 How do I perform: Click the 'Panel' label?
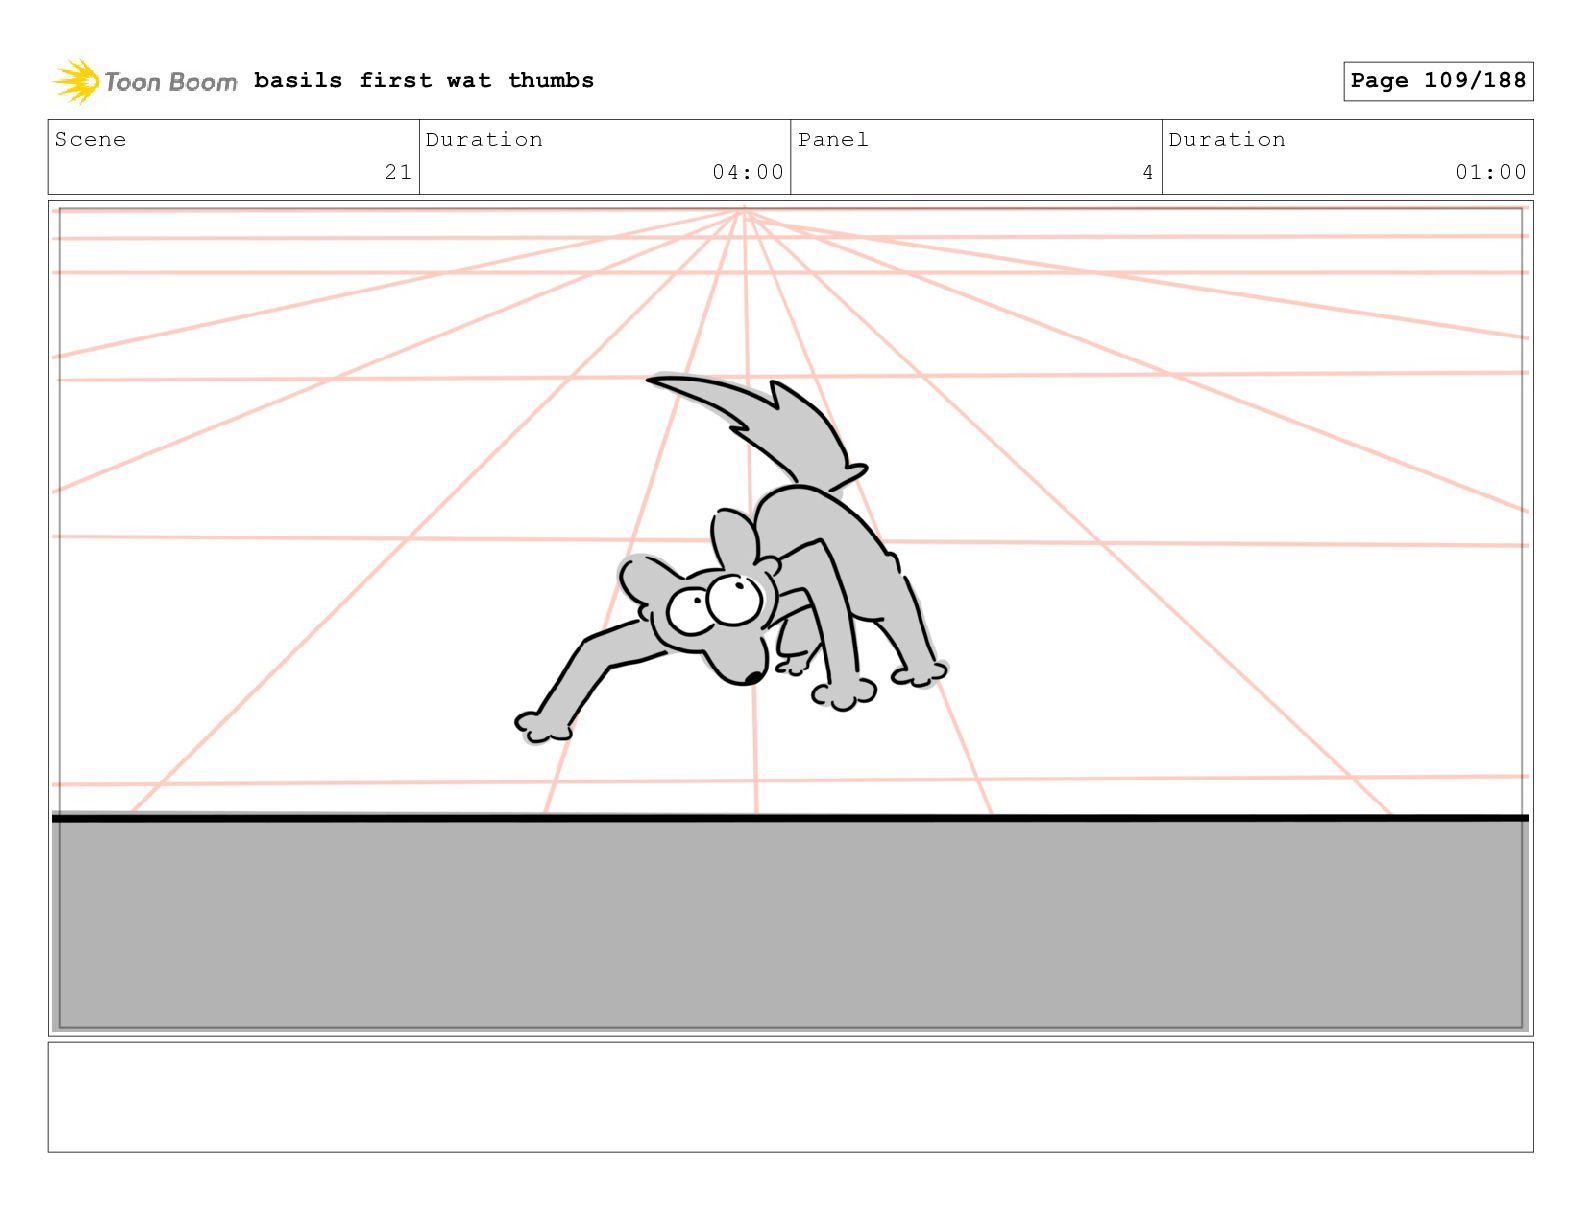tap(833, 140)
